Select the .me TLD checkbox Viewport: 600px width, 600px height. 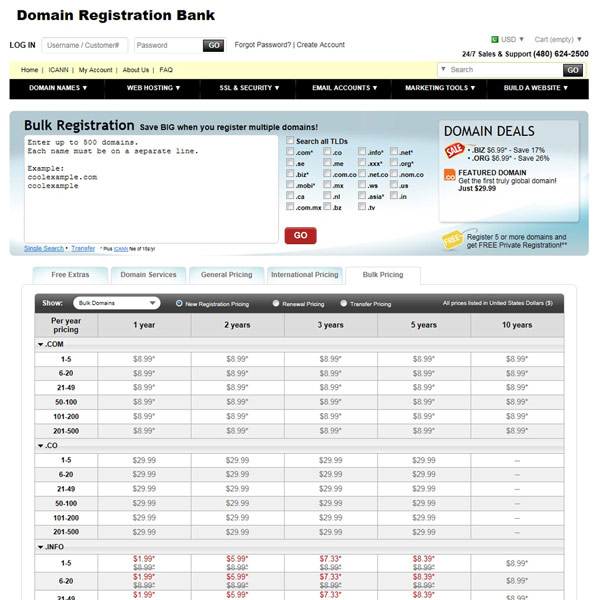[x=327, y=163]
